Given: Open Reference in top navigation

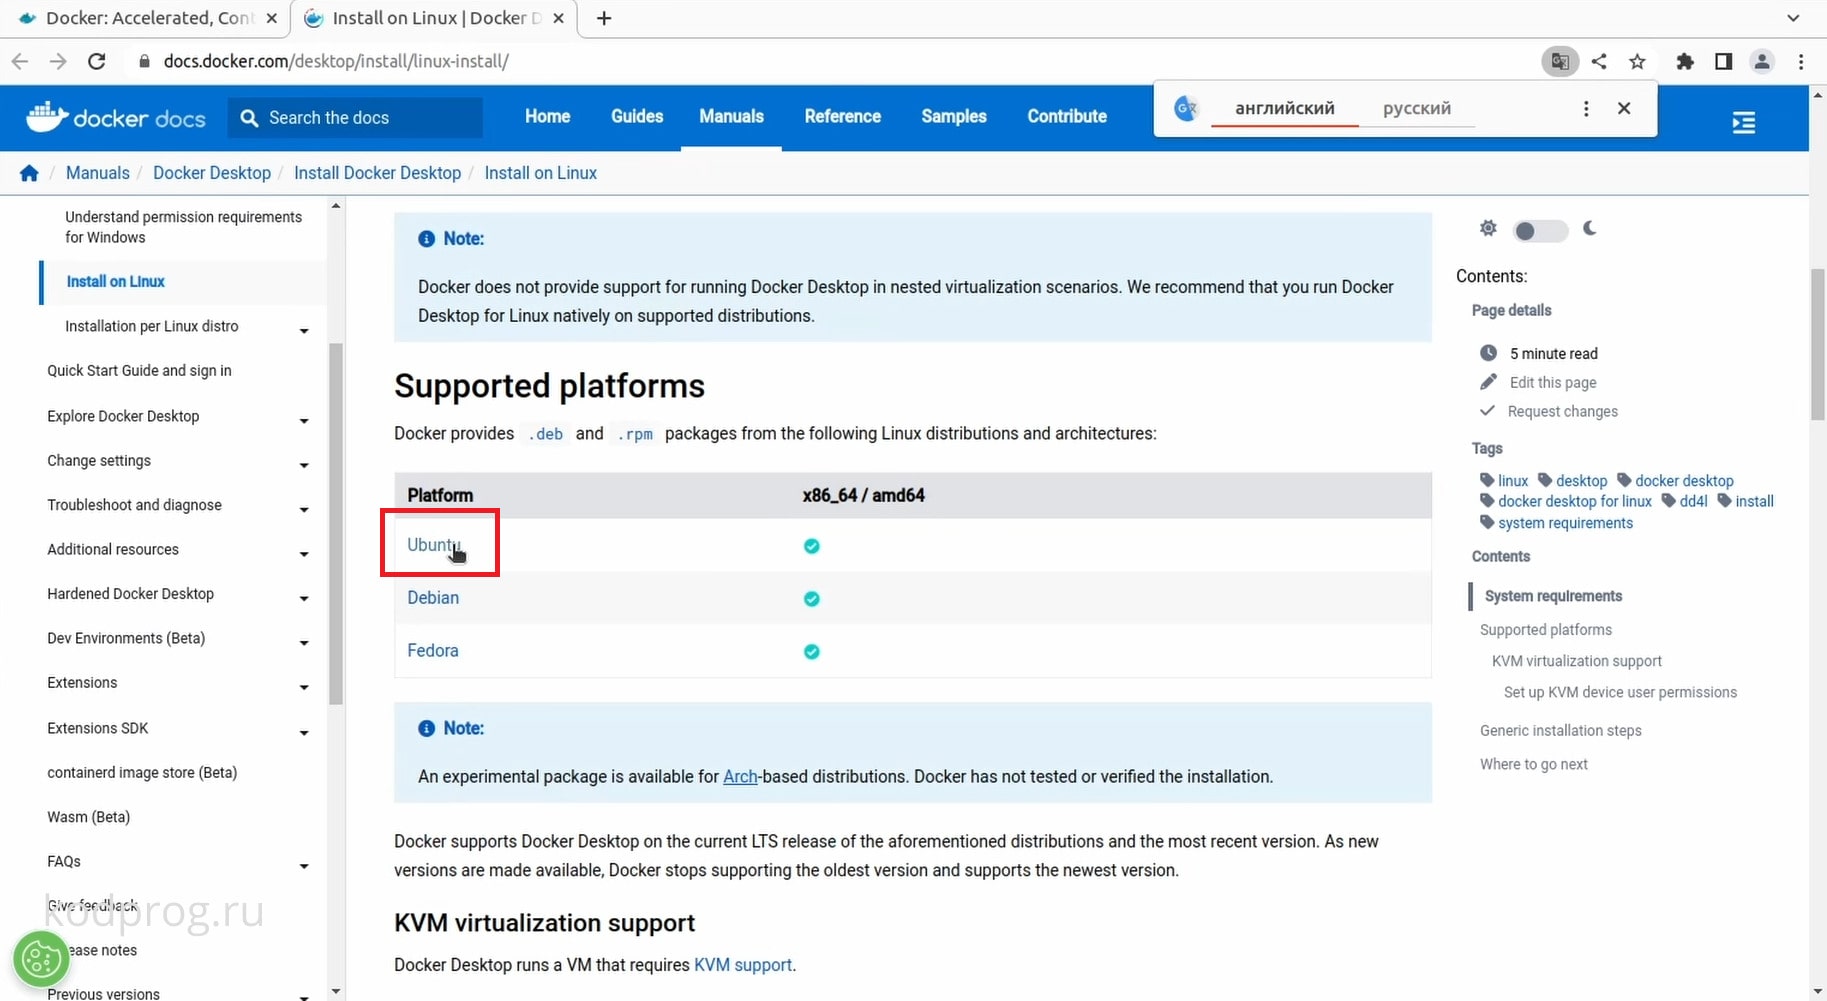Looking at the screenshot, I should (x=842, y=116).
